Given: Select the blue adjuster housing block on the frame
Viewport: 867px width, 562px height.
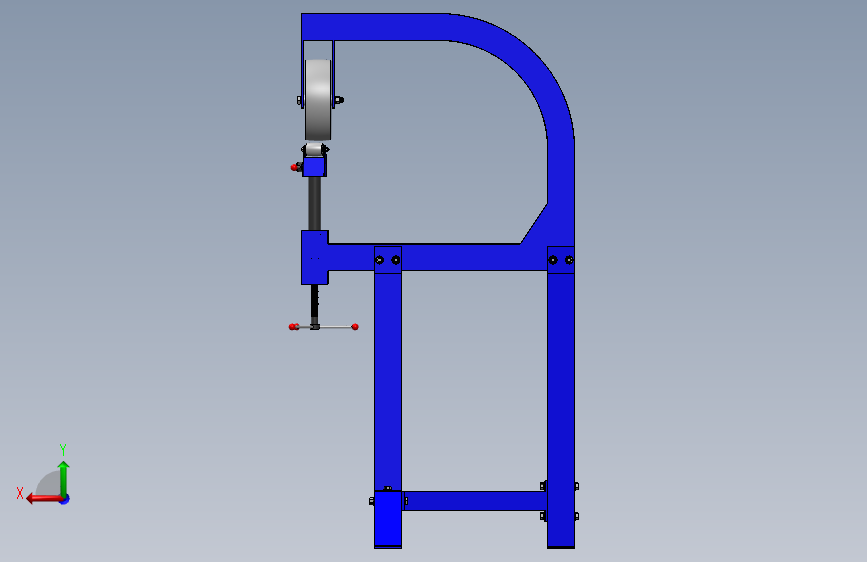Looking at the screenshot, I should coord(315,258).
